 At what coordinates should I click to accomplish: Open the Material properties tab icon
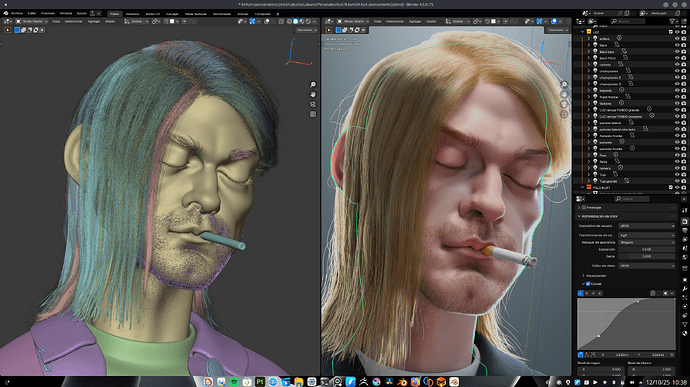click(685, 333)
